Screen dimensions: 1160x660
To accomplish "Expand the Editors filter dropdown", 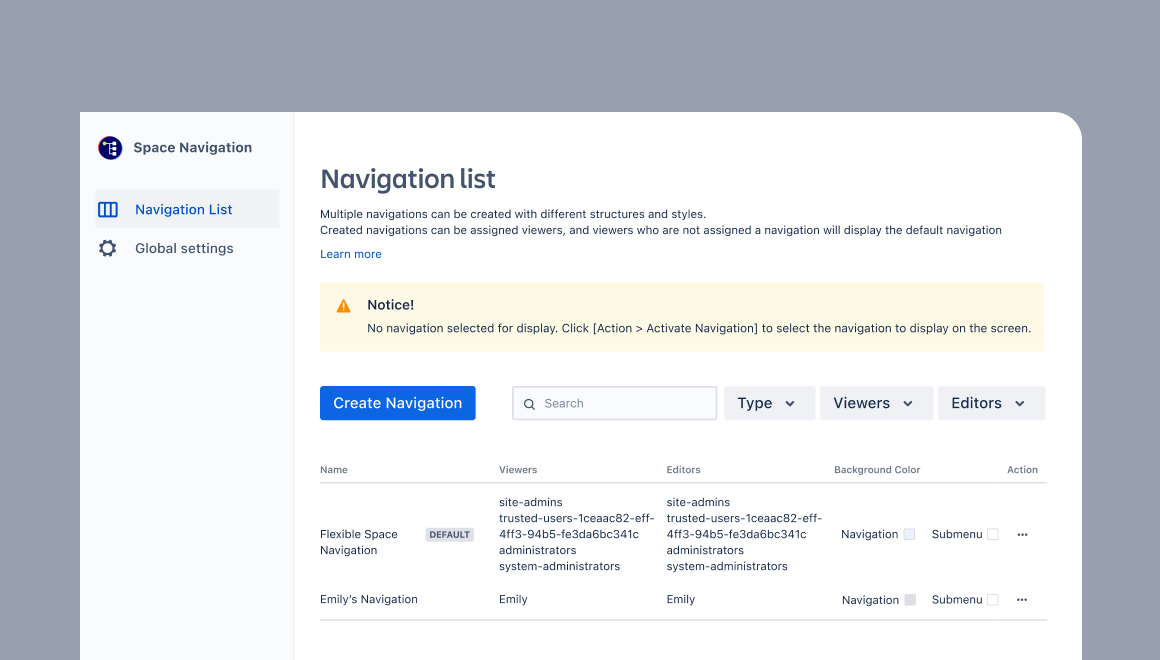I will click(991, 403).
